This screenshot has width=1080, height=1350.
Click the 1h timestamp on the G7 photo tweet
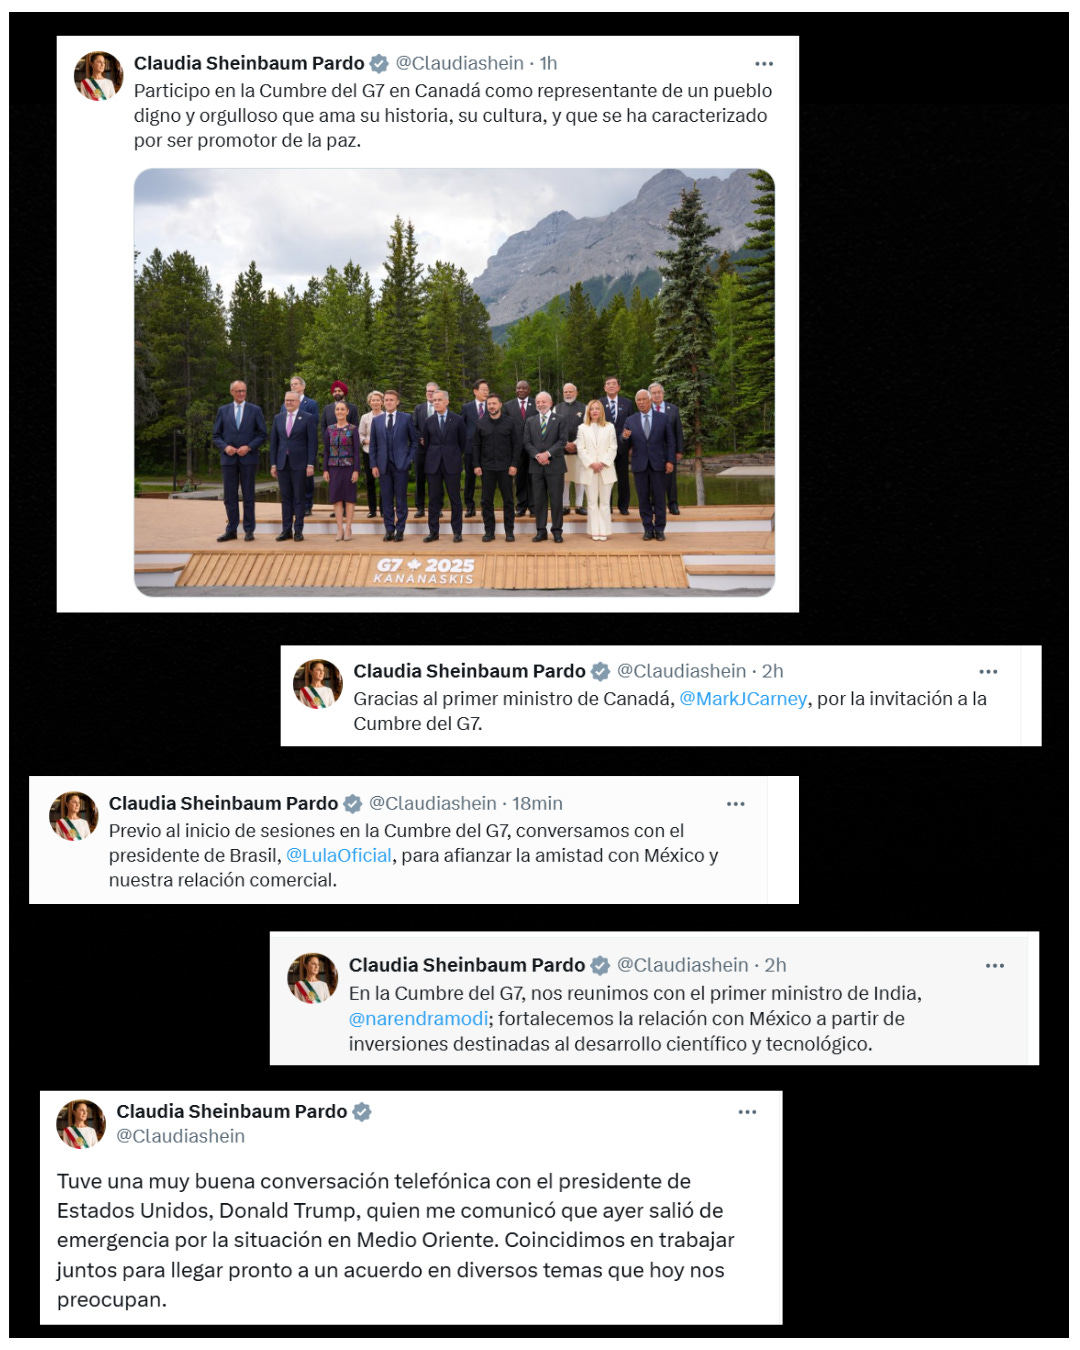pos(549,64)
